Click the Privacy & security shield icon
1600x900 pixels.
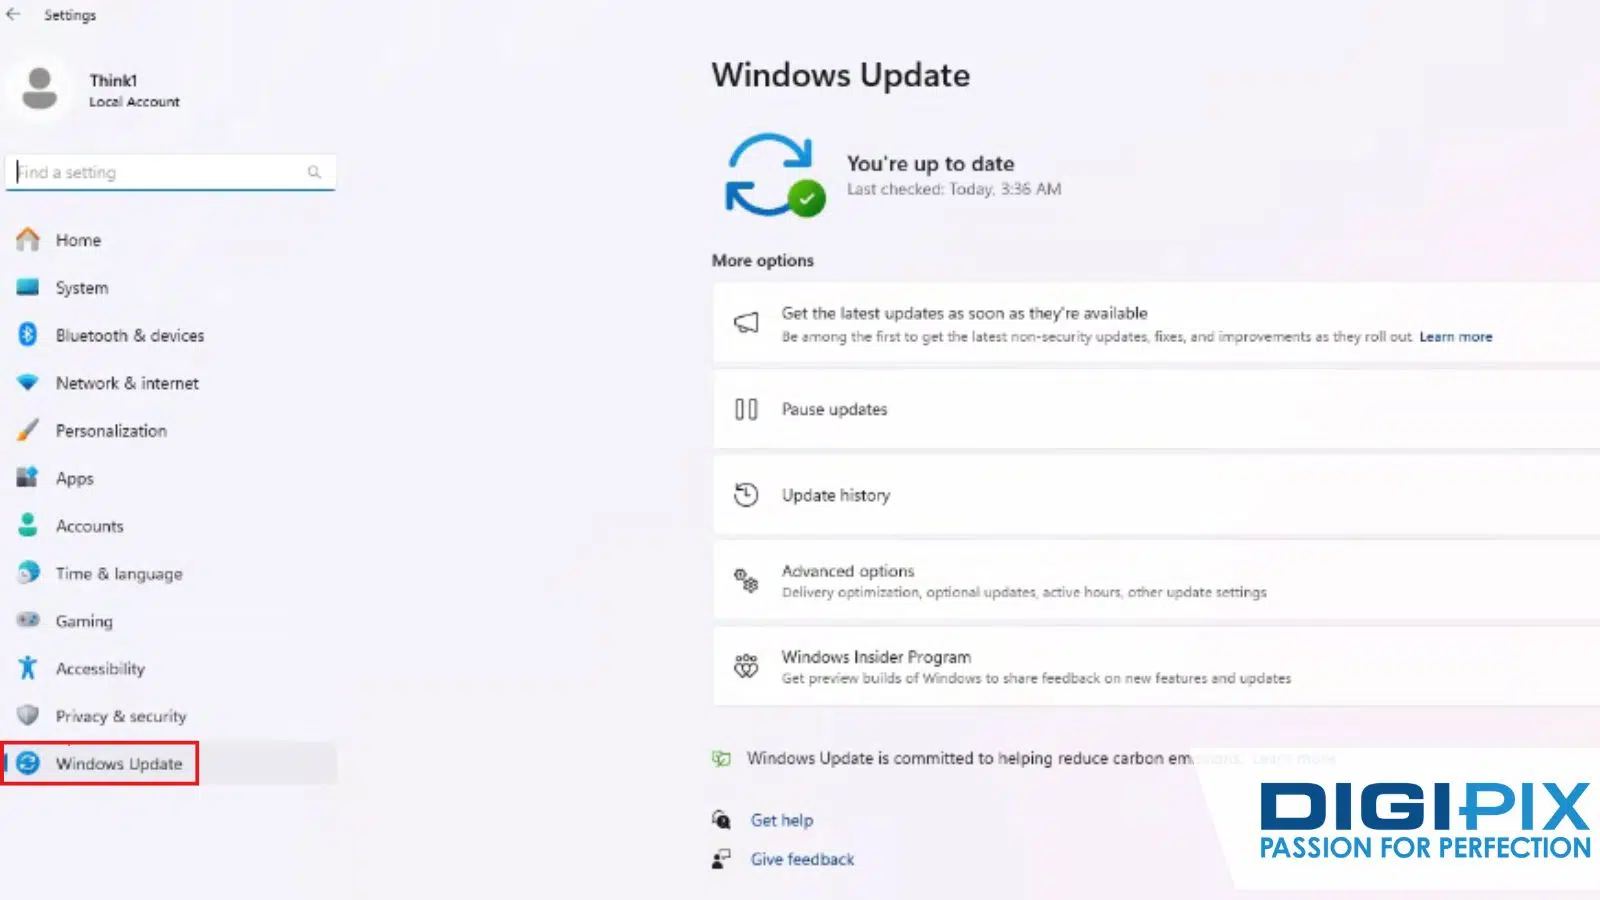[28, 715]
